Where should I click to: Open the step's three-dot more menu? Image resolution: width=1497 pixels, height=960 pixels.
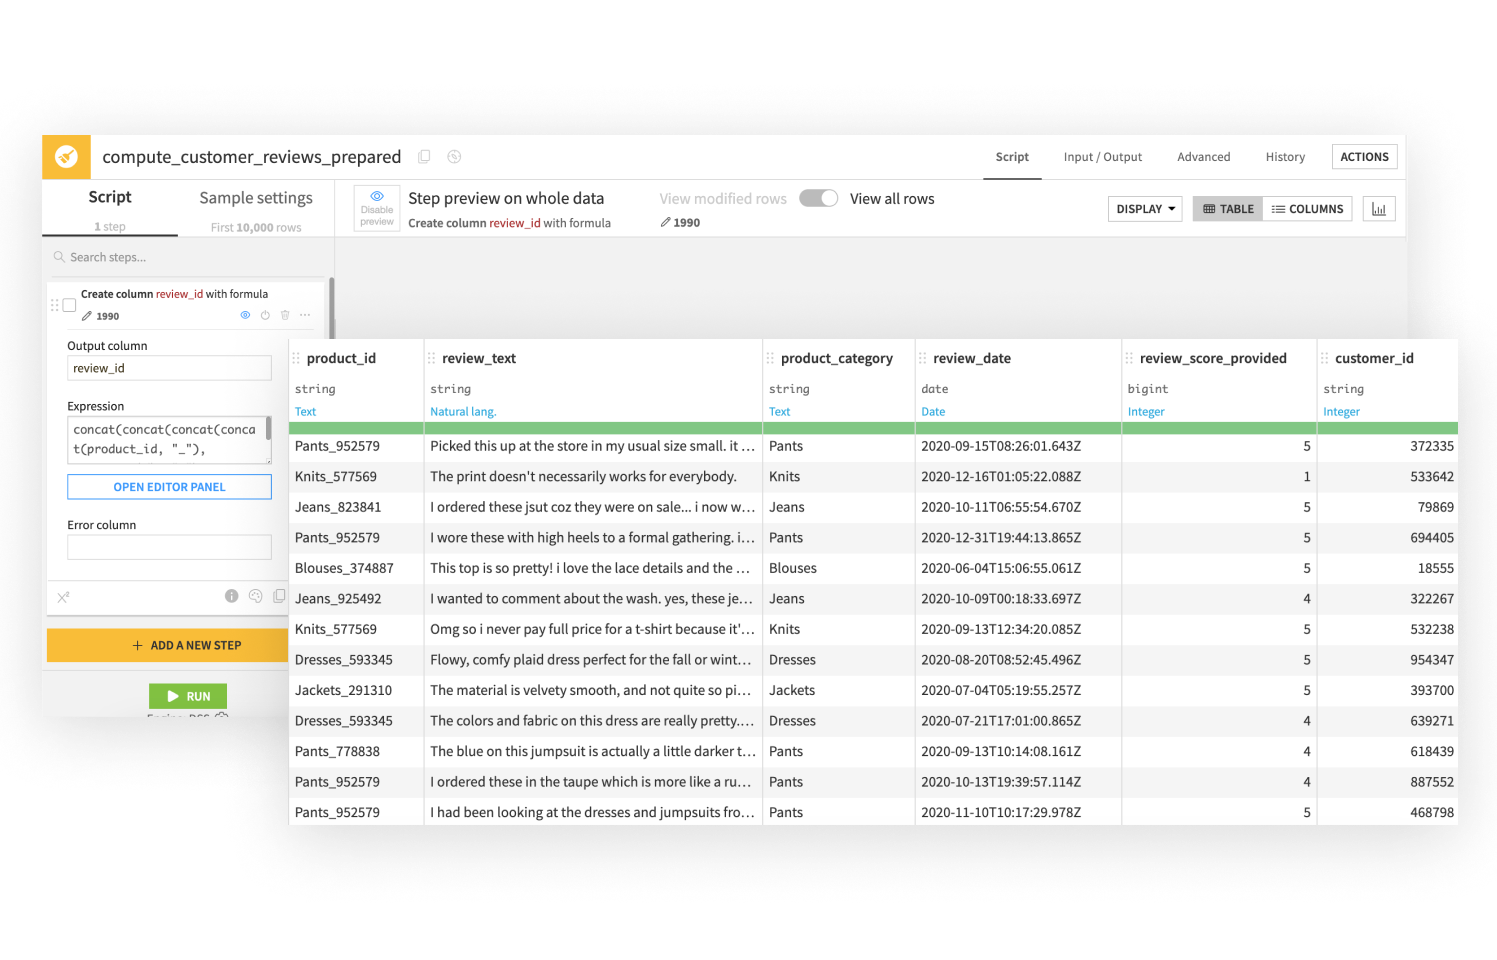[x=305, y=315]
